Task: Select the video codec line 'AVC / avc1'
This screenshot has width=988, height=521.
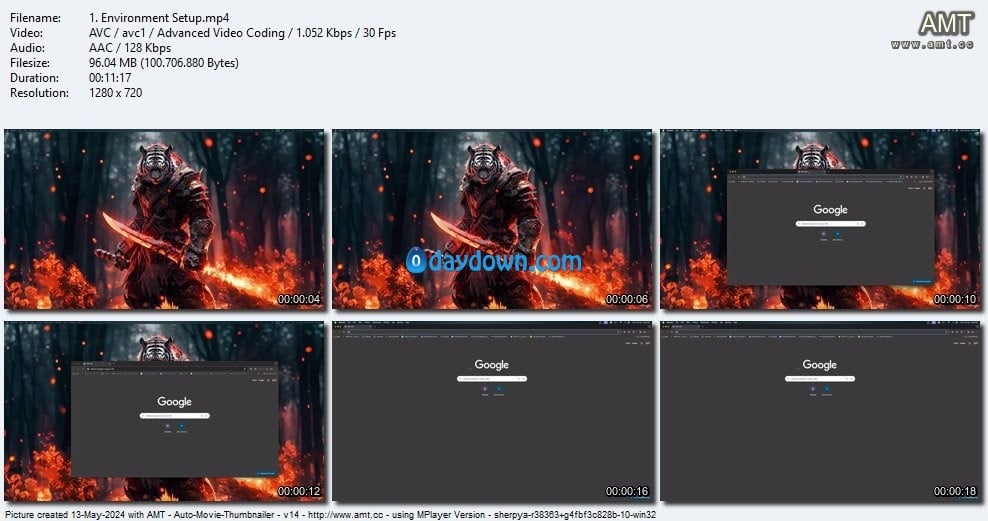Action: pos(117,33)
